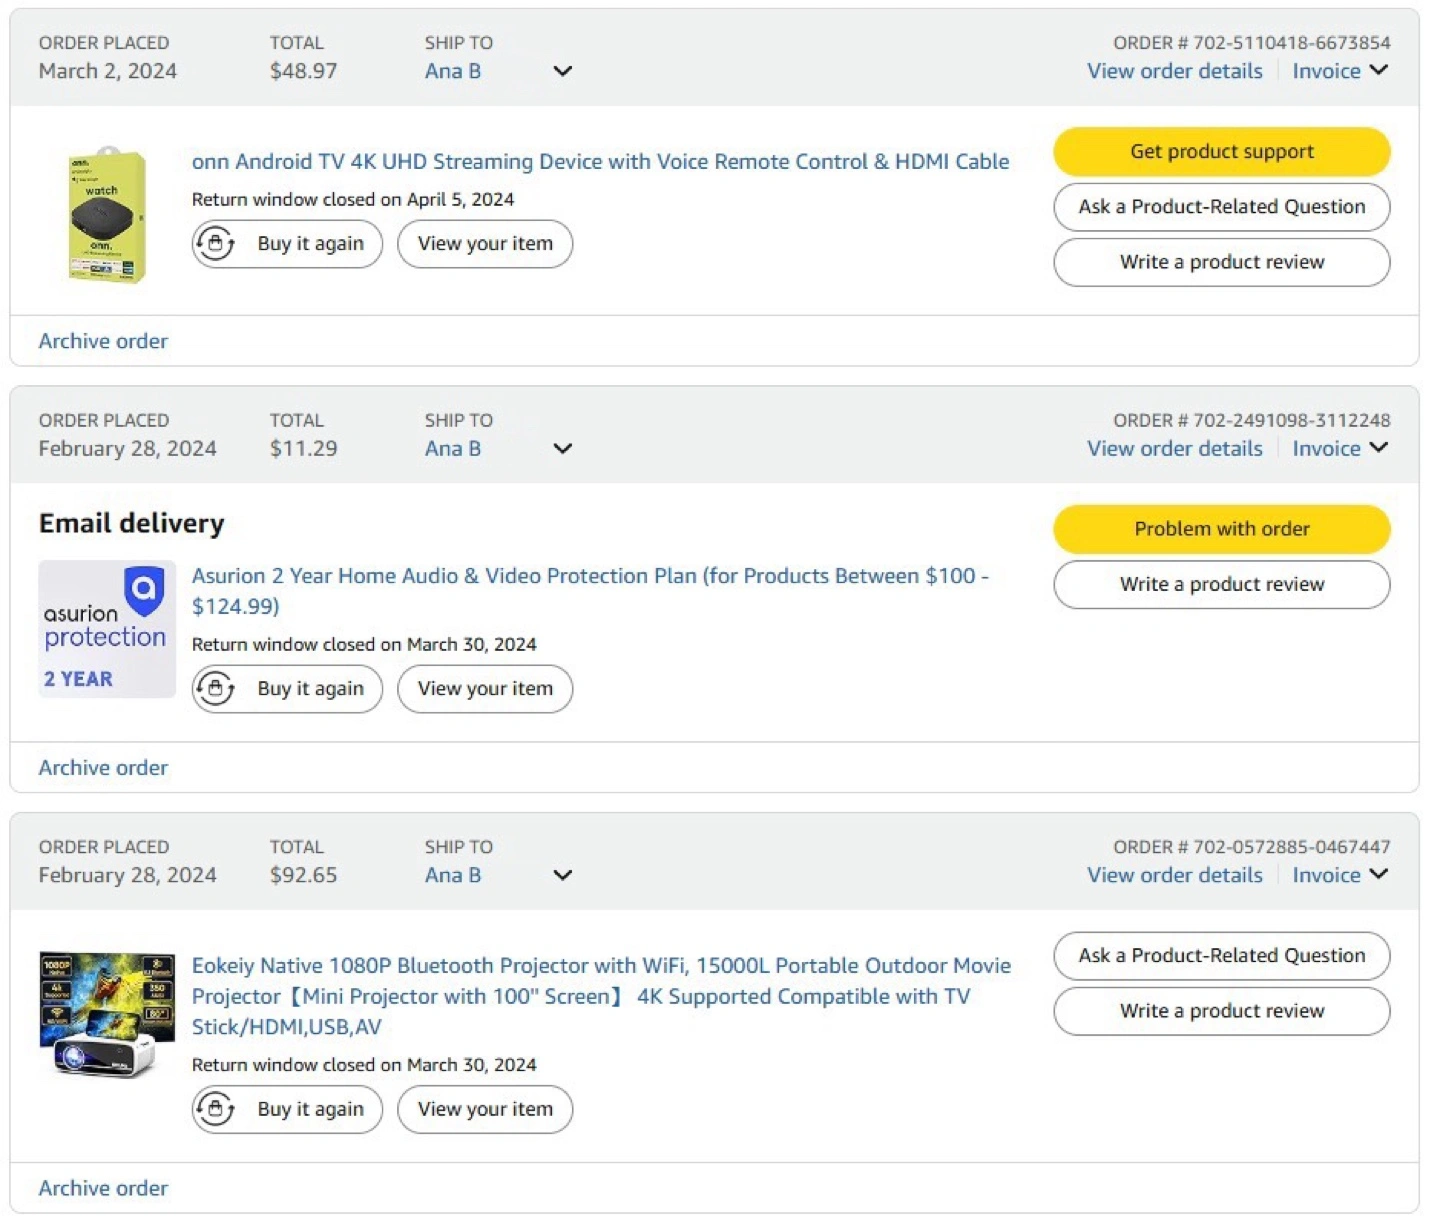
Task: Expand Ship To chevron for $11.29 order
Action: click(563, 449)
